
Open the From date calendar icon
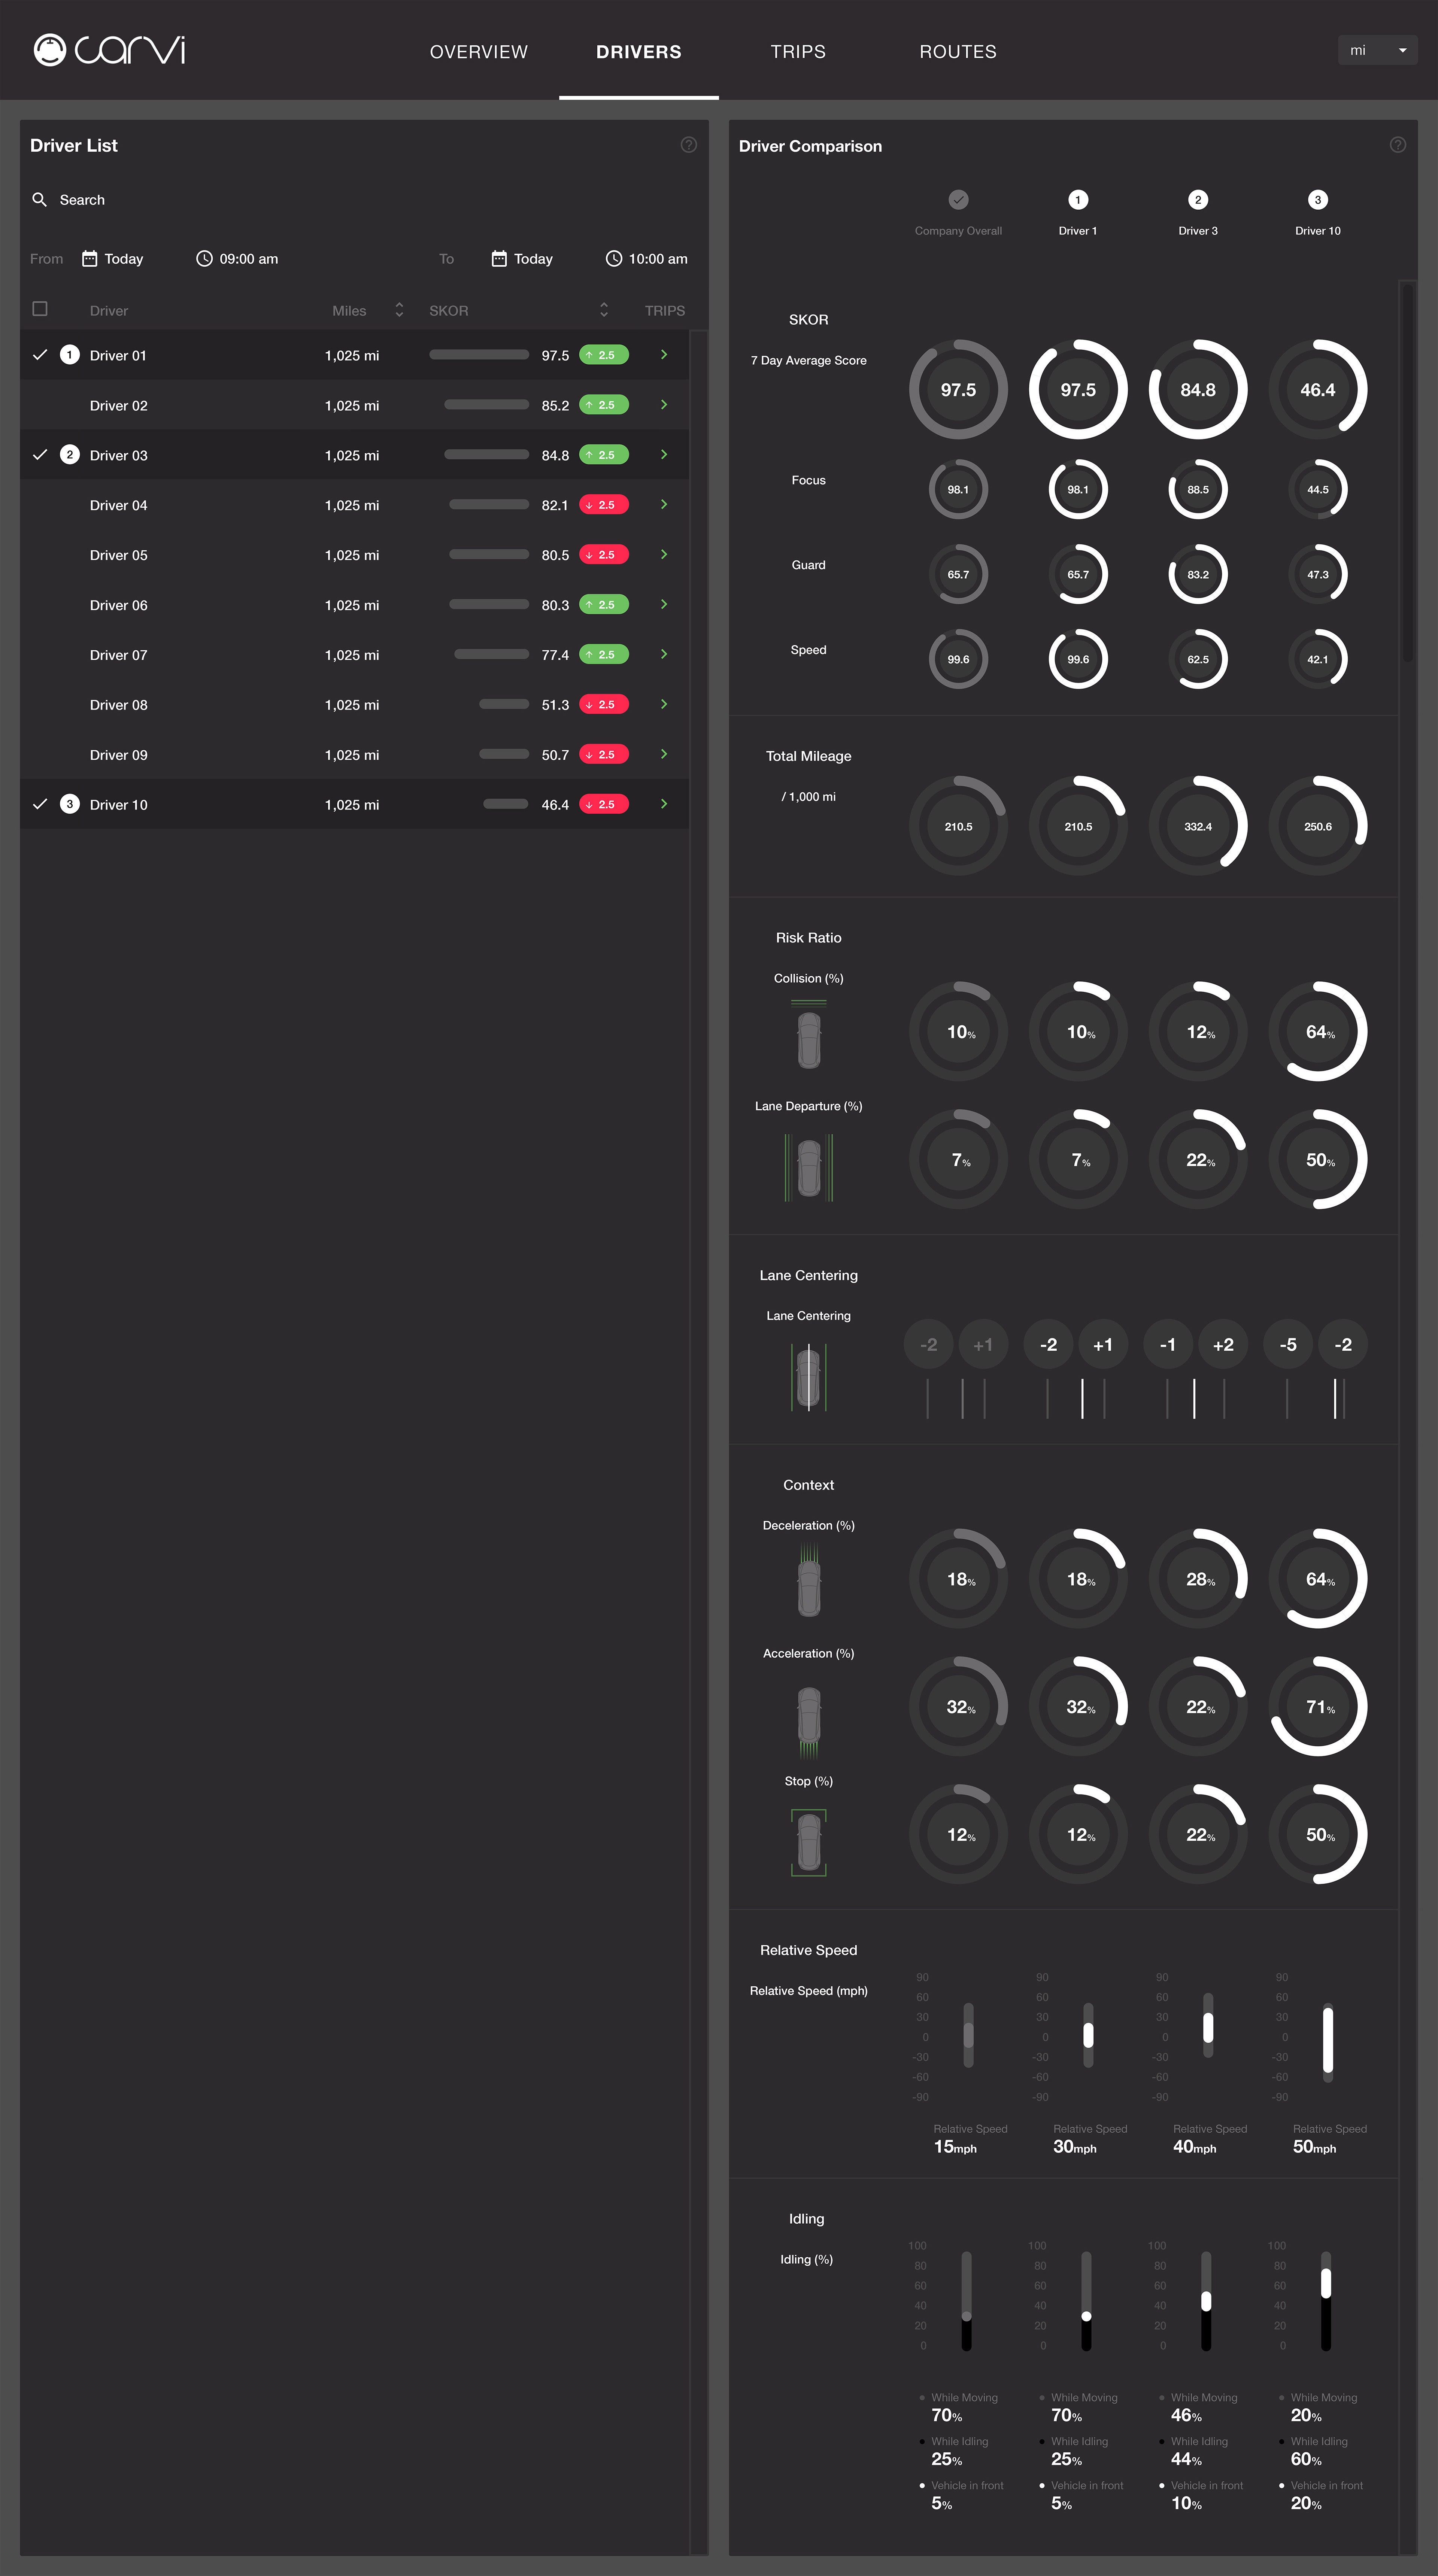89,259
